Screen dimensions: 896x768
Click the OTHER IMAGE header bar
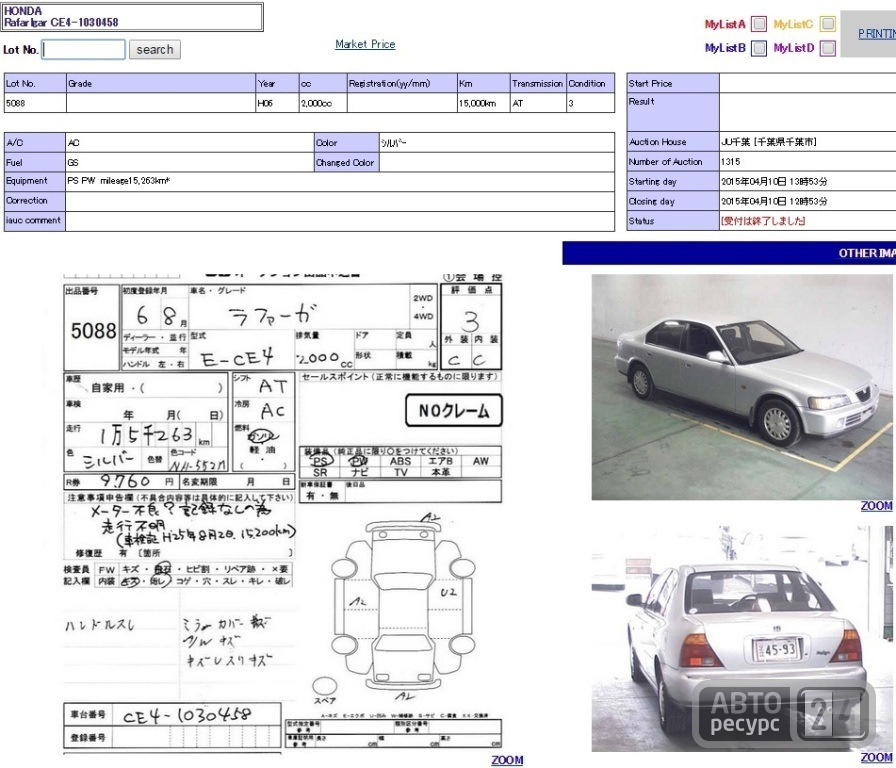click(729, 253)
